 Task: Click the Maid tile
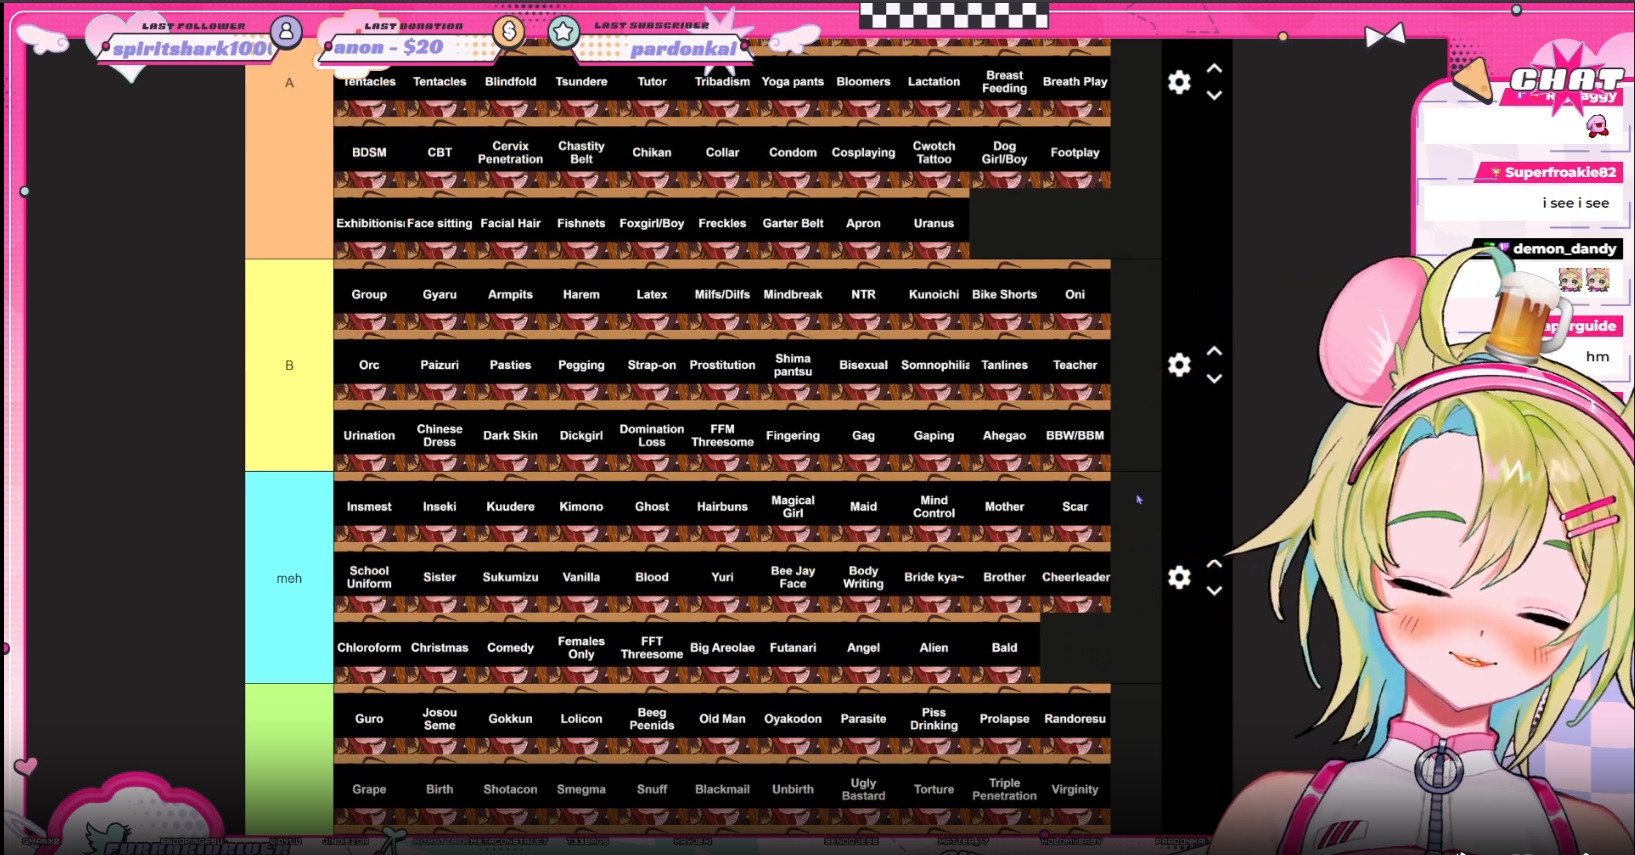point(863,507)
